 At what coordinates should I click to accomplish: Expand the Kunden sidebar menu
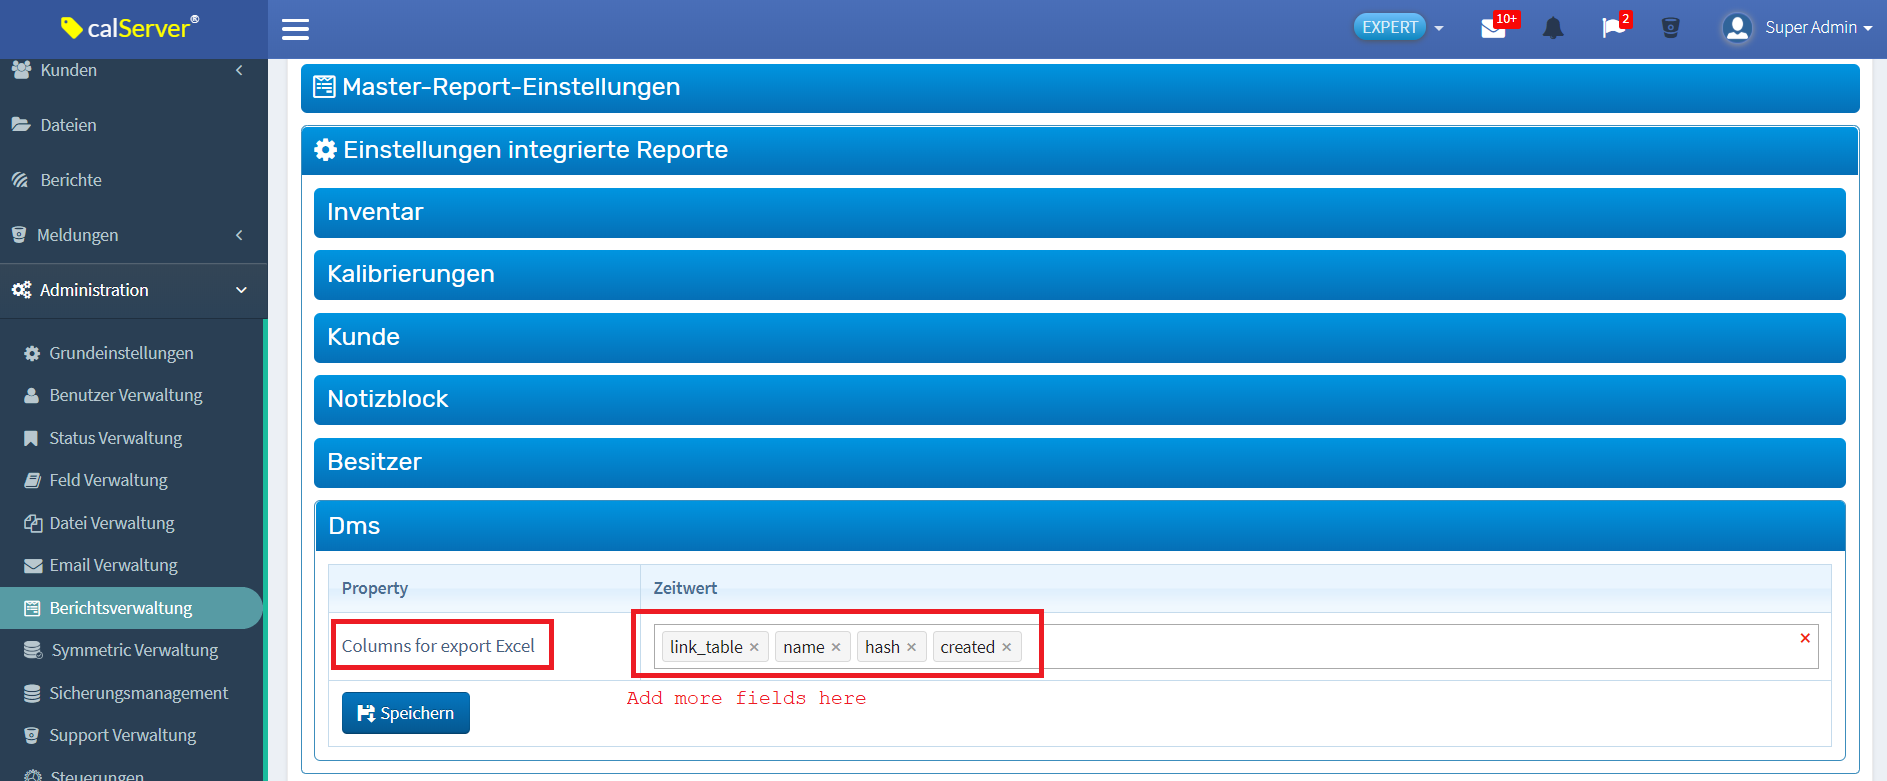click(133, 70)
